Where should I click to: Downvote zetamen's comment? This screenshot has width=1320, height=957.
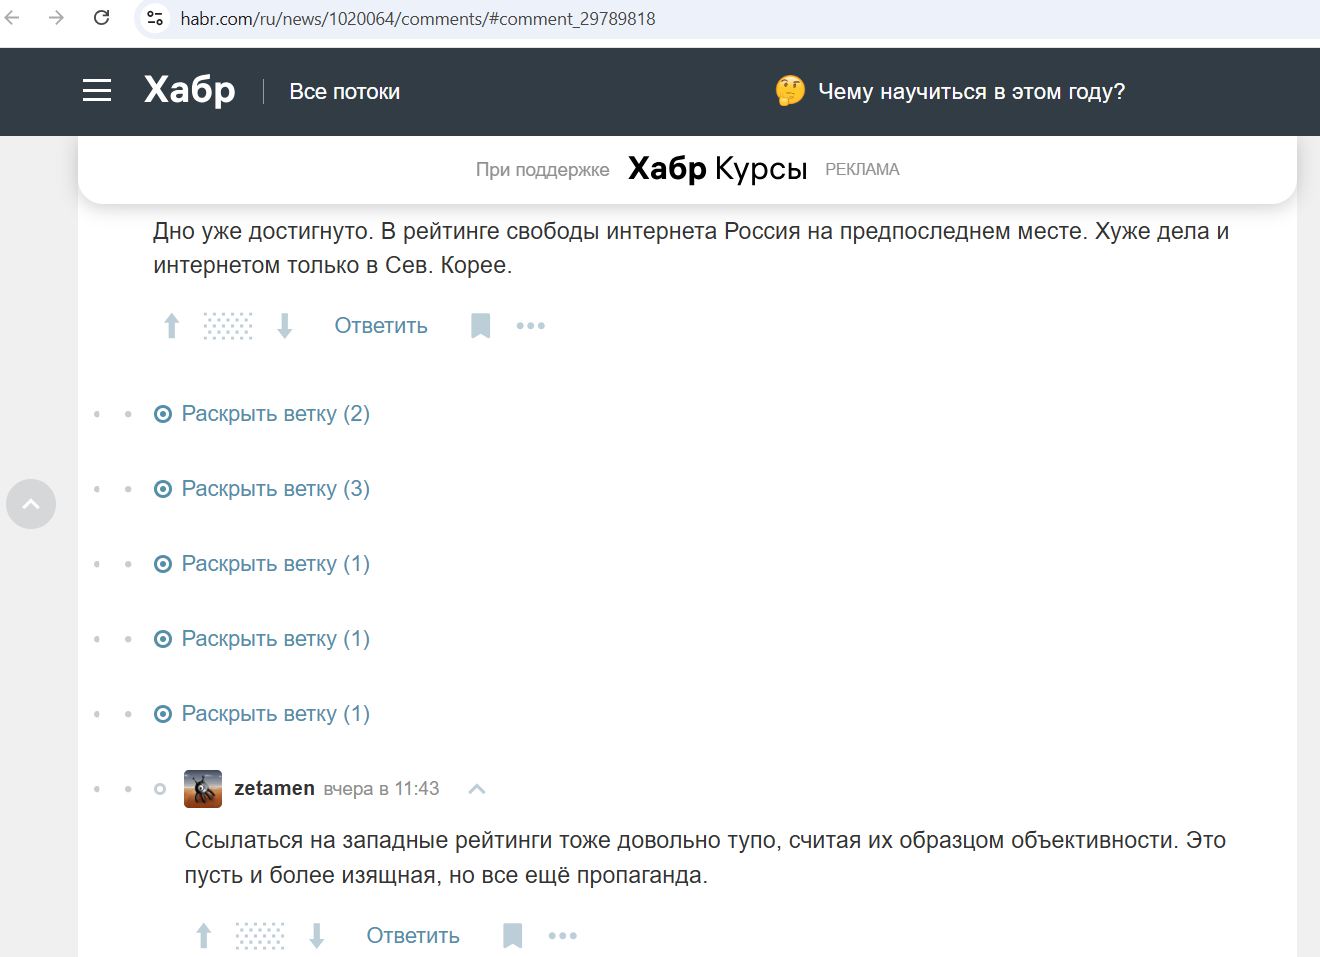click(318, 935)
